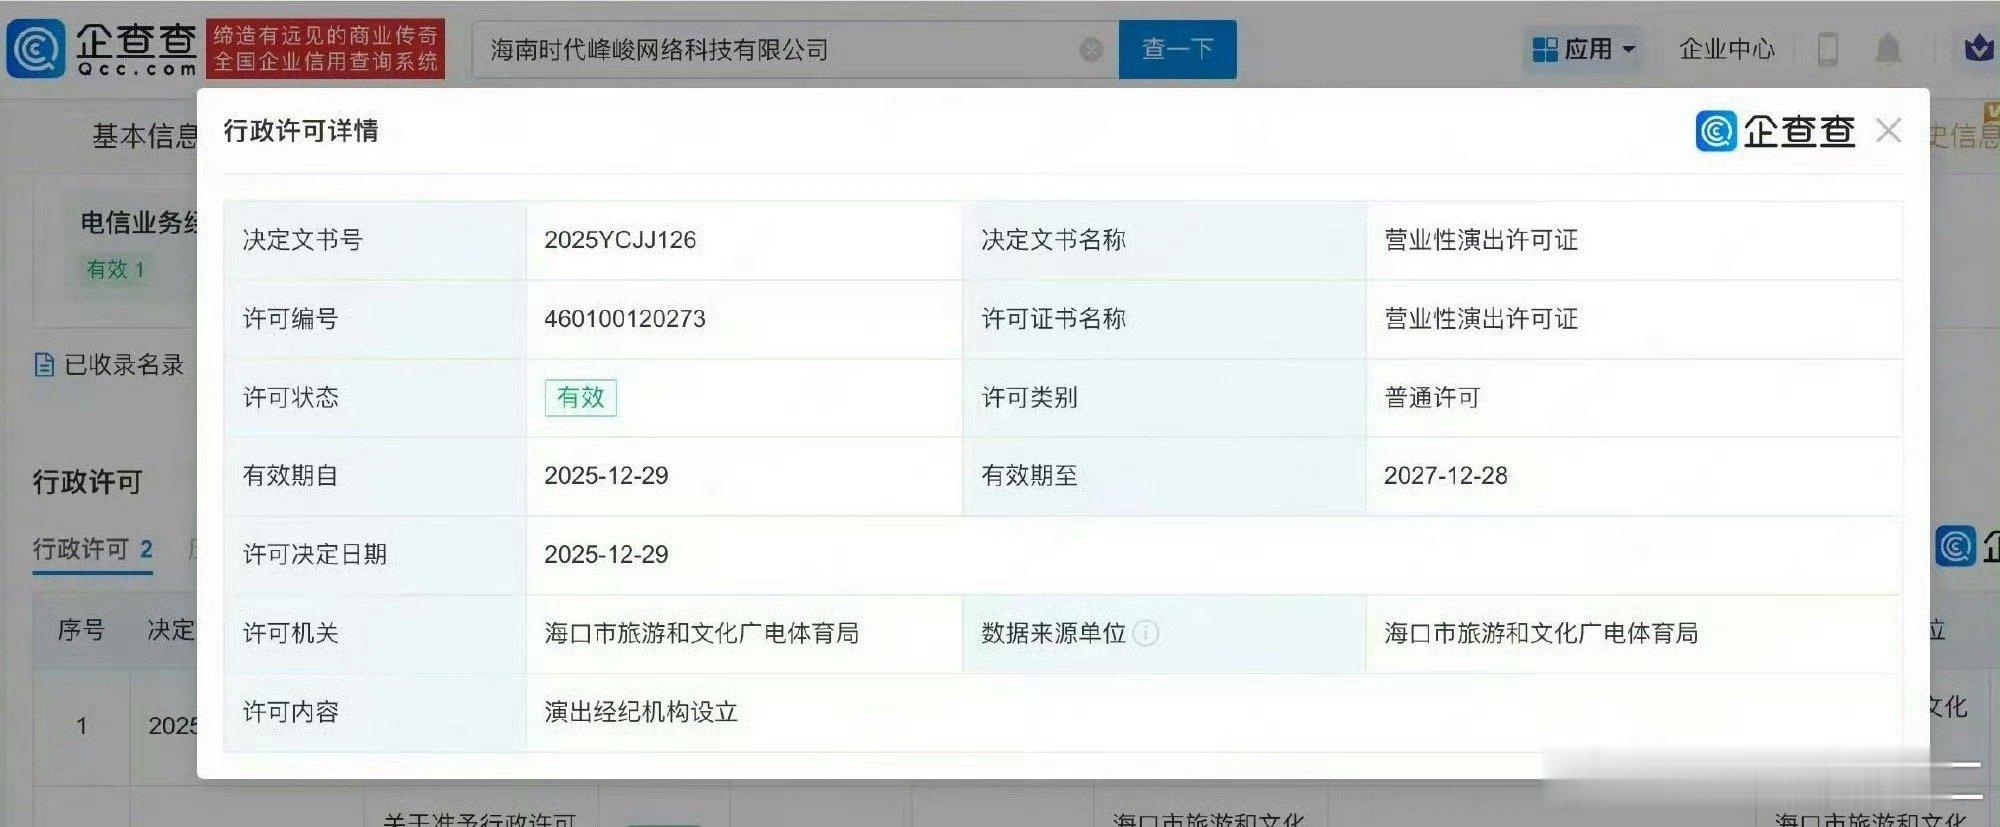This screenshot has width=2000, height=827.
Task: Click the 查一下 search button
Action: 1177,49
